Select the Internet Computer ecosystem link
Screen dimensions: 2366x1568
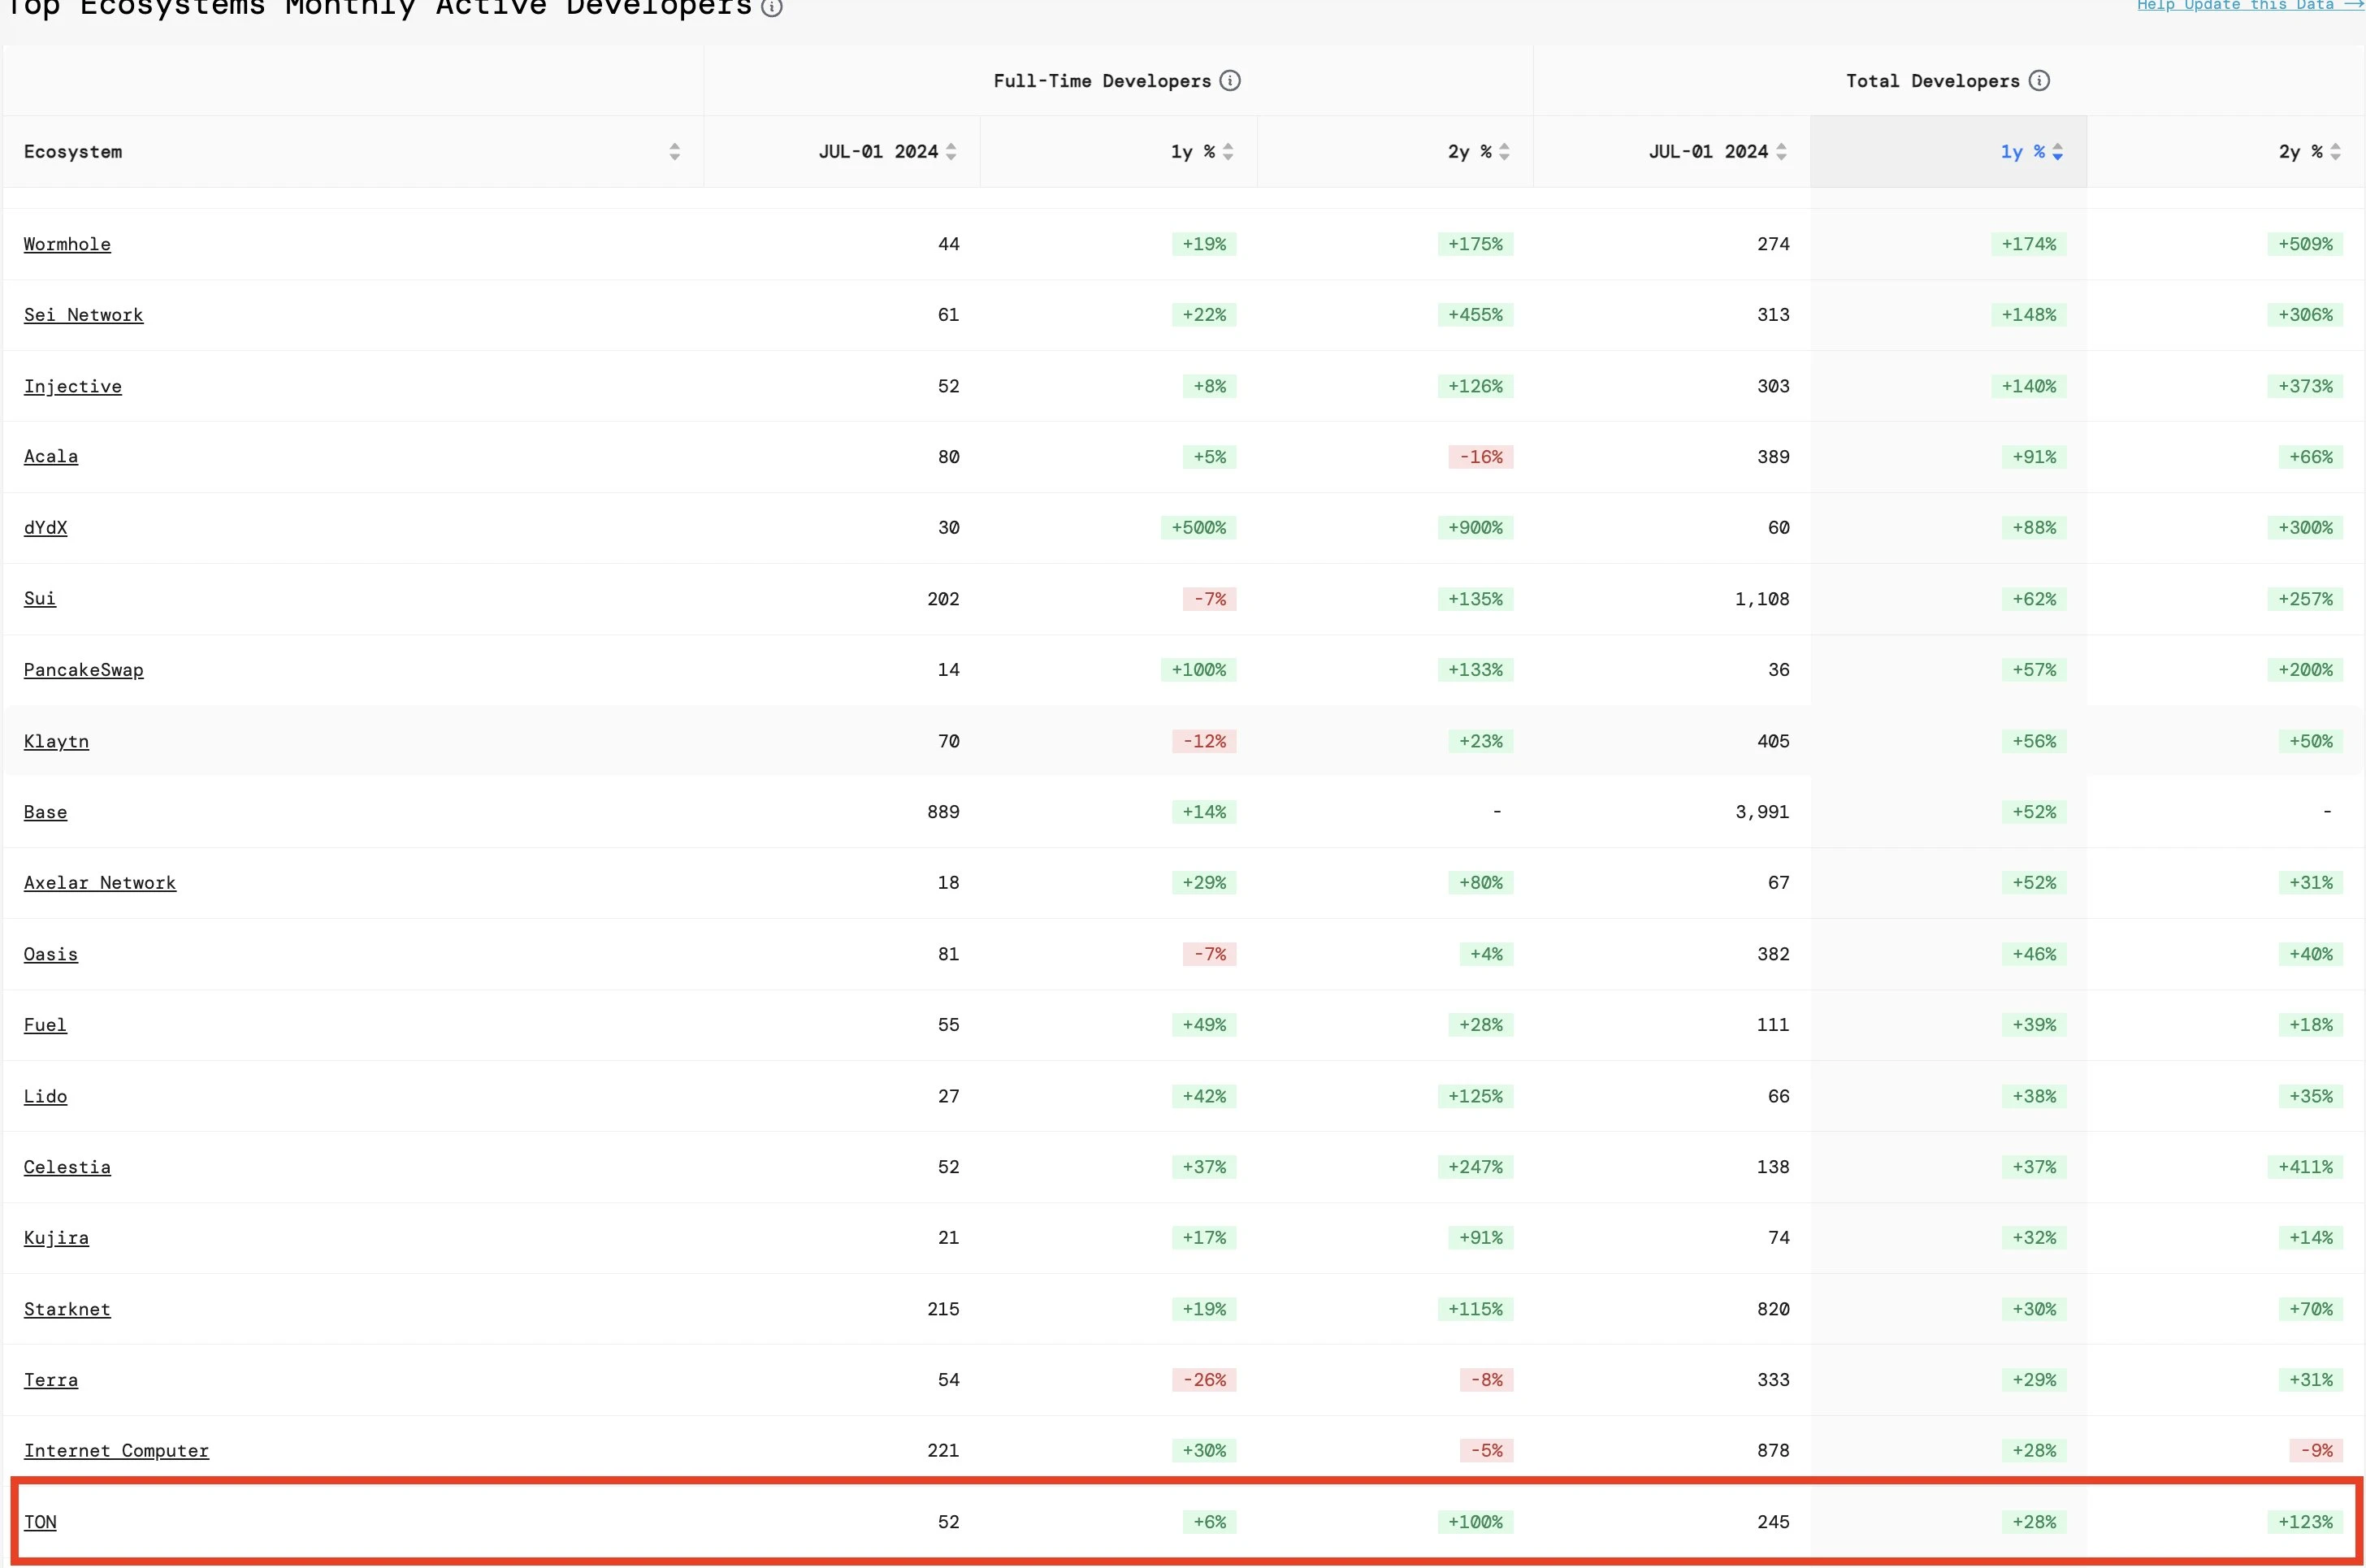116,1451
